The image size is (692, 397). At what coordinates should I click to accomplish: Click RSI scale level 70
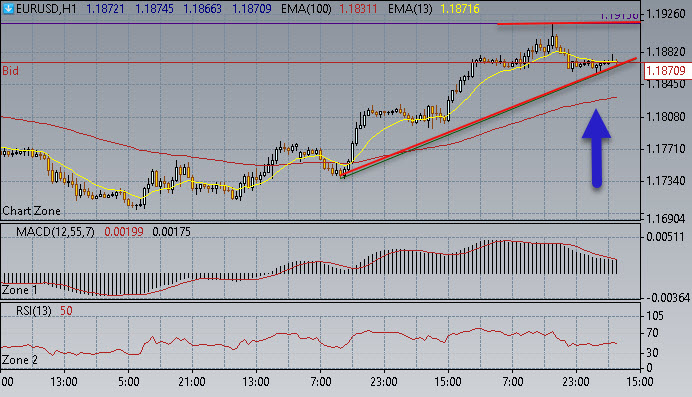click(652, 333)
